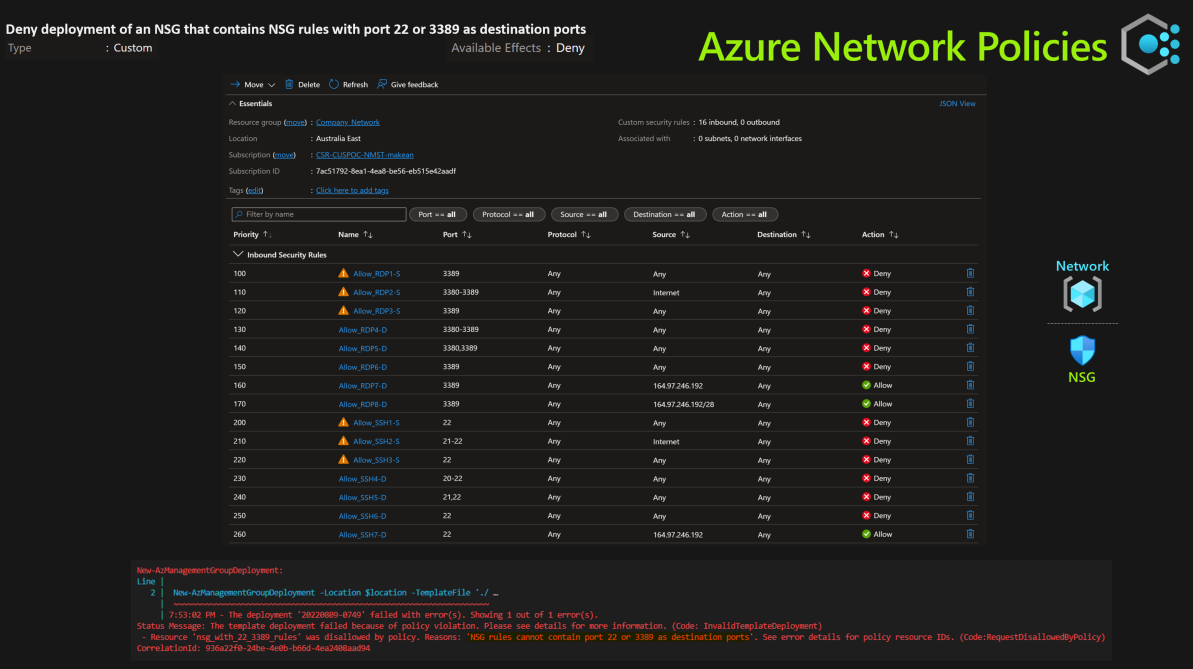The image size is (1193, 669).
Task: Click the Azure policy hexagon logo
Action: (x=1150, y=44)
